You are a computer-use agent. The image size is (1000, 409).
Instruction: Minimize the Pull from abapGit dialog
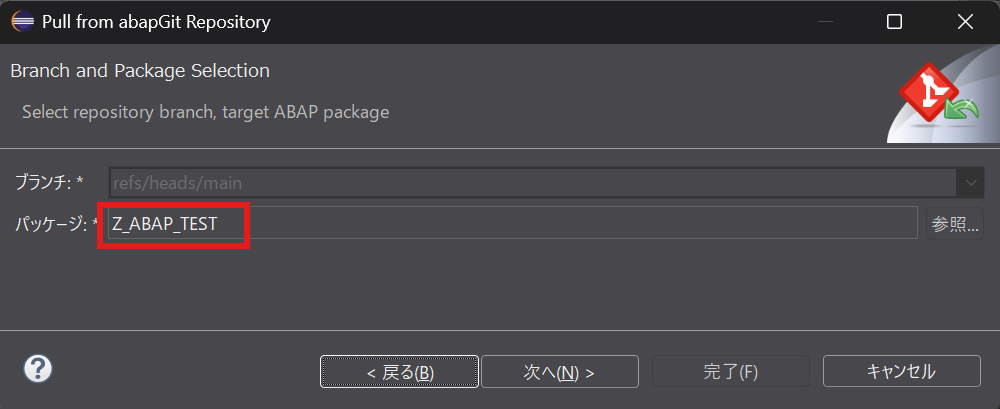823,21
